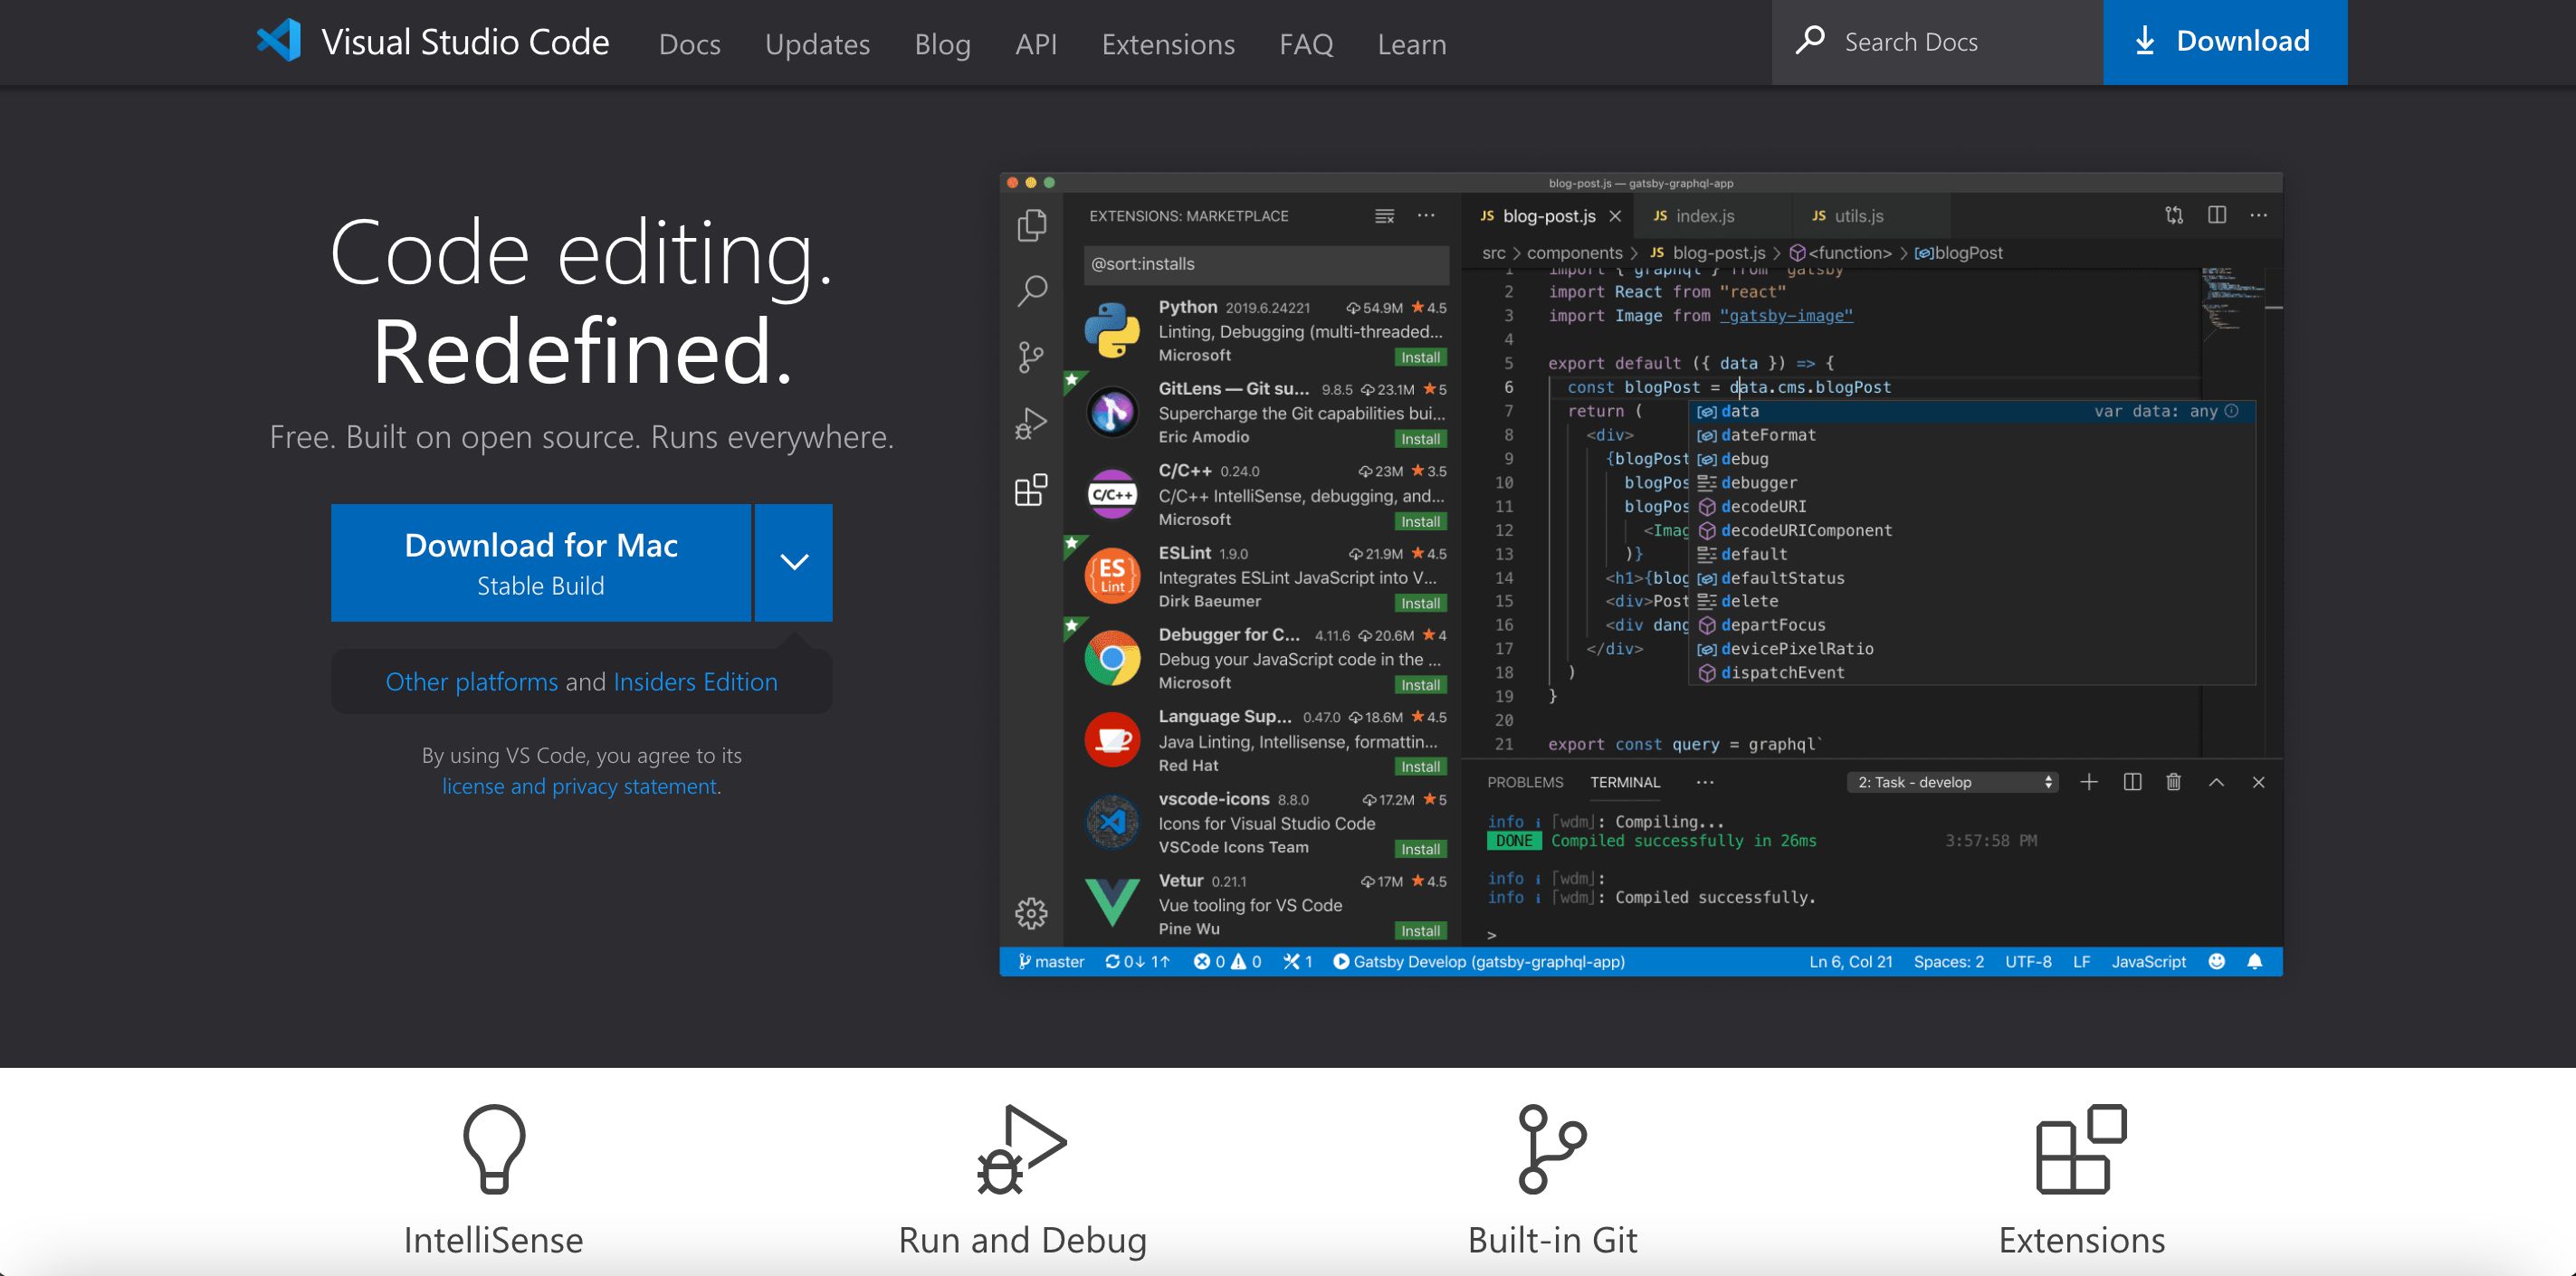The height and width of the screenshot is (1276, 2576).
Task: Click the Run and Debug activity bar icon
Action: [1031, 423]
